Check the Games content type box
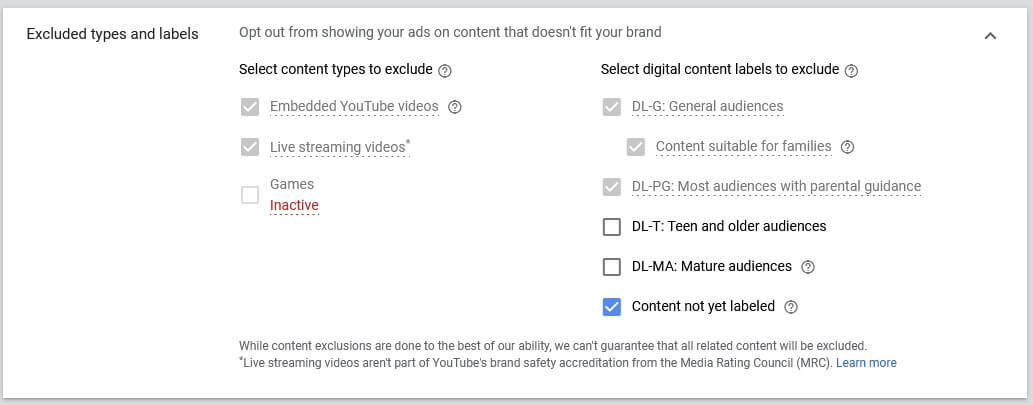Screen dimensions: 1033x405 point(250,195)
